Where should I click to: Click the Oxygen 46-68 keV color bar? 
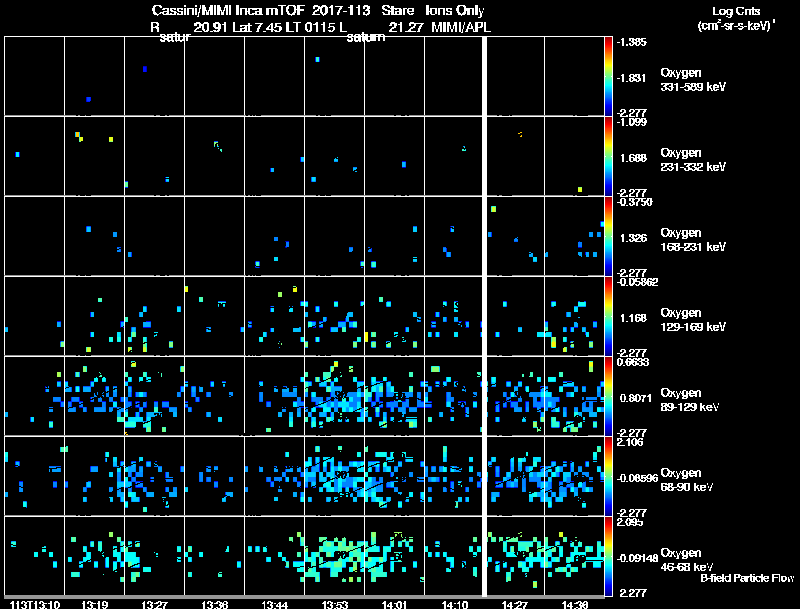pos(608,556)
